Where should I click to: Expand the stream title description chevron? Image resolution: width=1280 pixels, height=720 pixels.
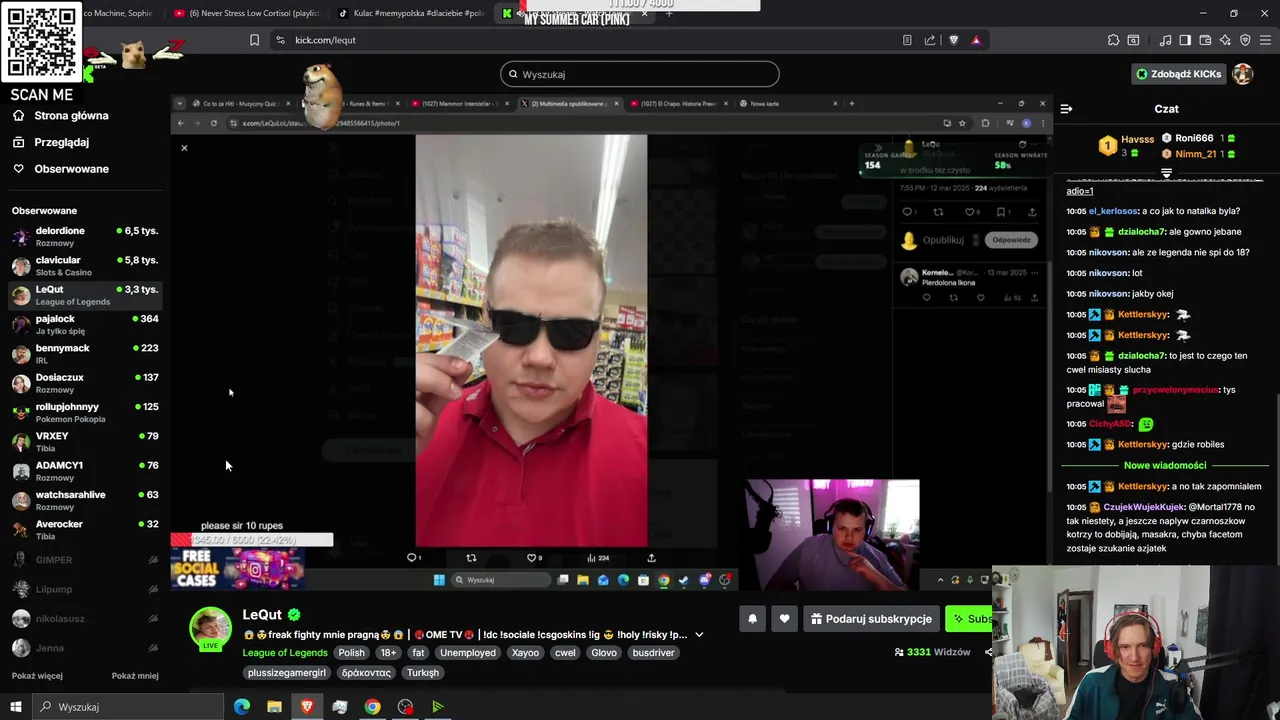coord(699,635)
